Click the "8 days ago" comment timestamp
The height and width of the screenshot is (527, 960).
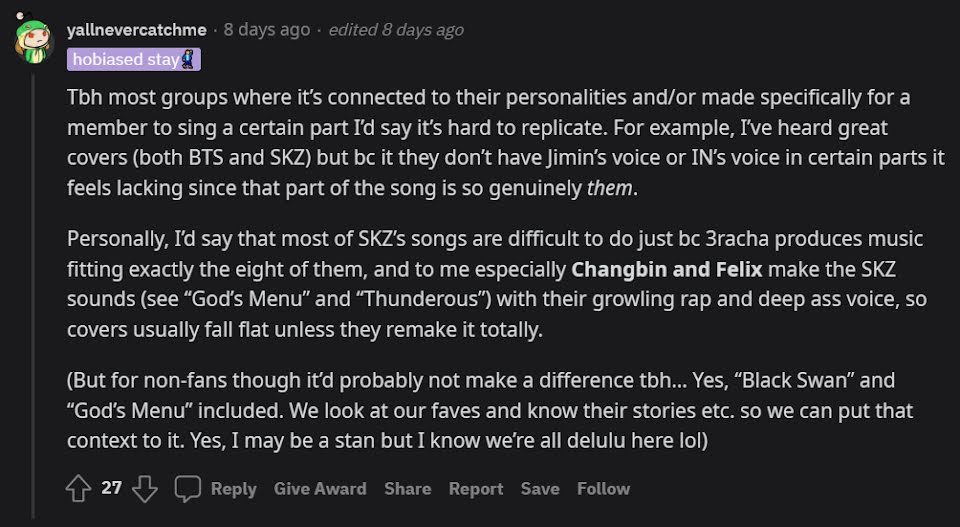point(267,29)
